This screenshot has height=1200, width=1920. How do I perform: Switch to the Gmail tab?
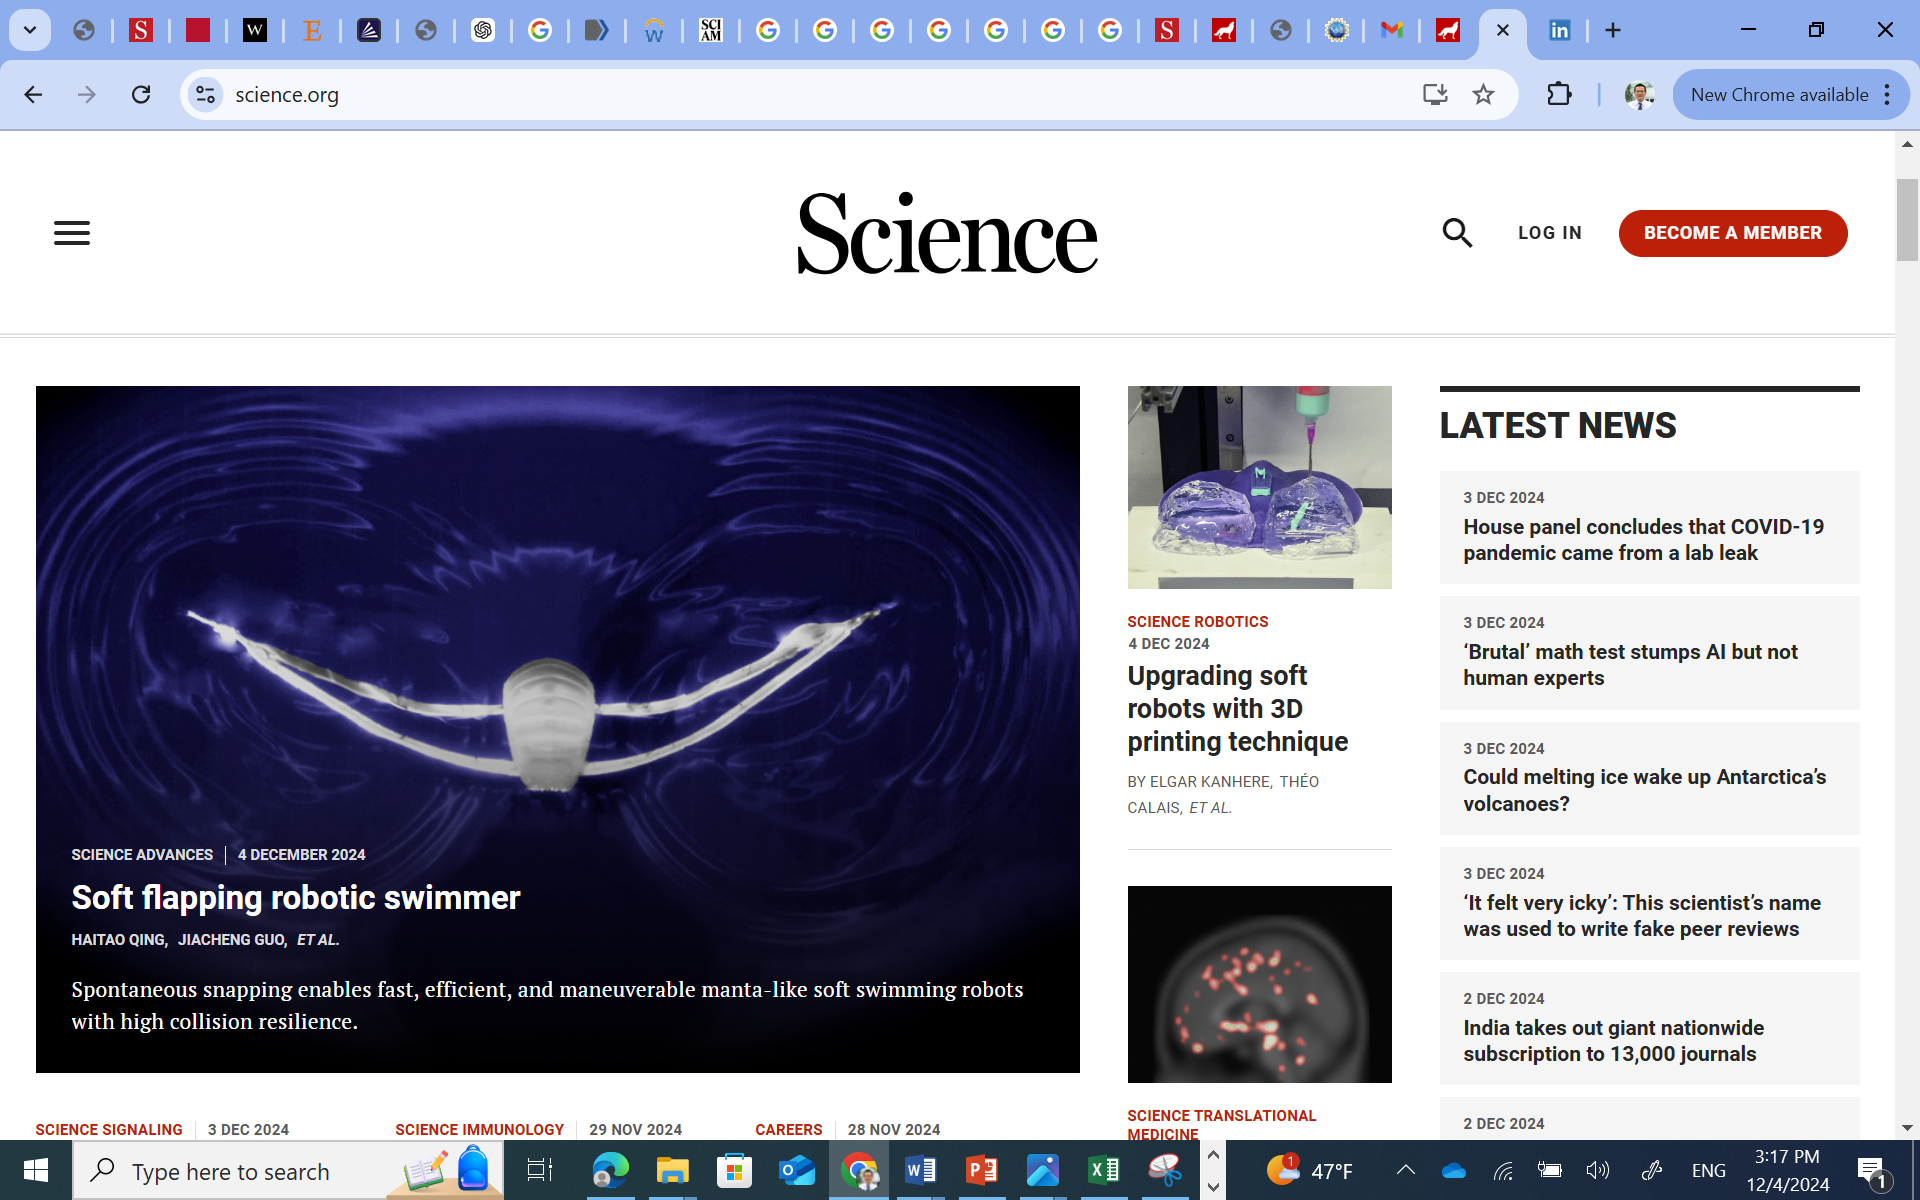(x=1391, y=30)
